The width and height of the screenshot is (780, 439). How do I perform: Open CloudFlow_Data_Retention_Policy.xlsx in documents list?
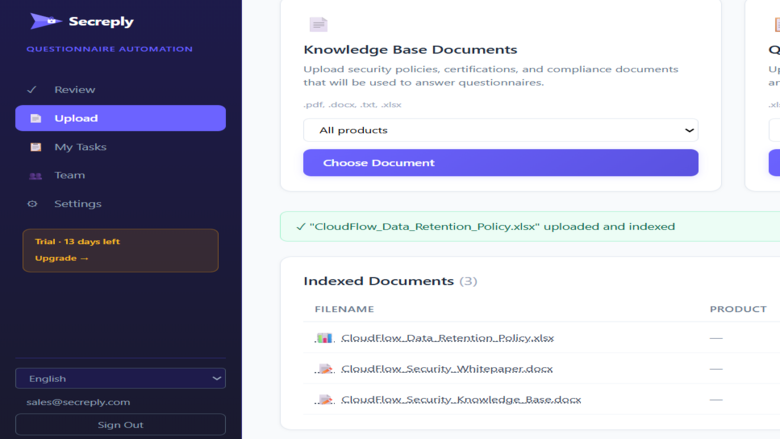447,338
